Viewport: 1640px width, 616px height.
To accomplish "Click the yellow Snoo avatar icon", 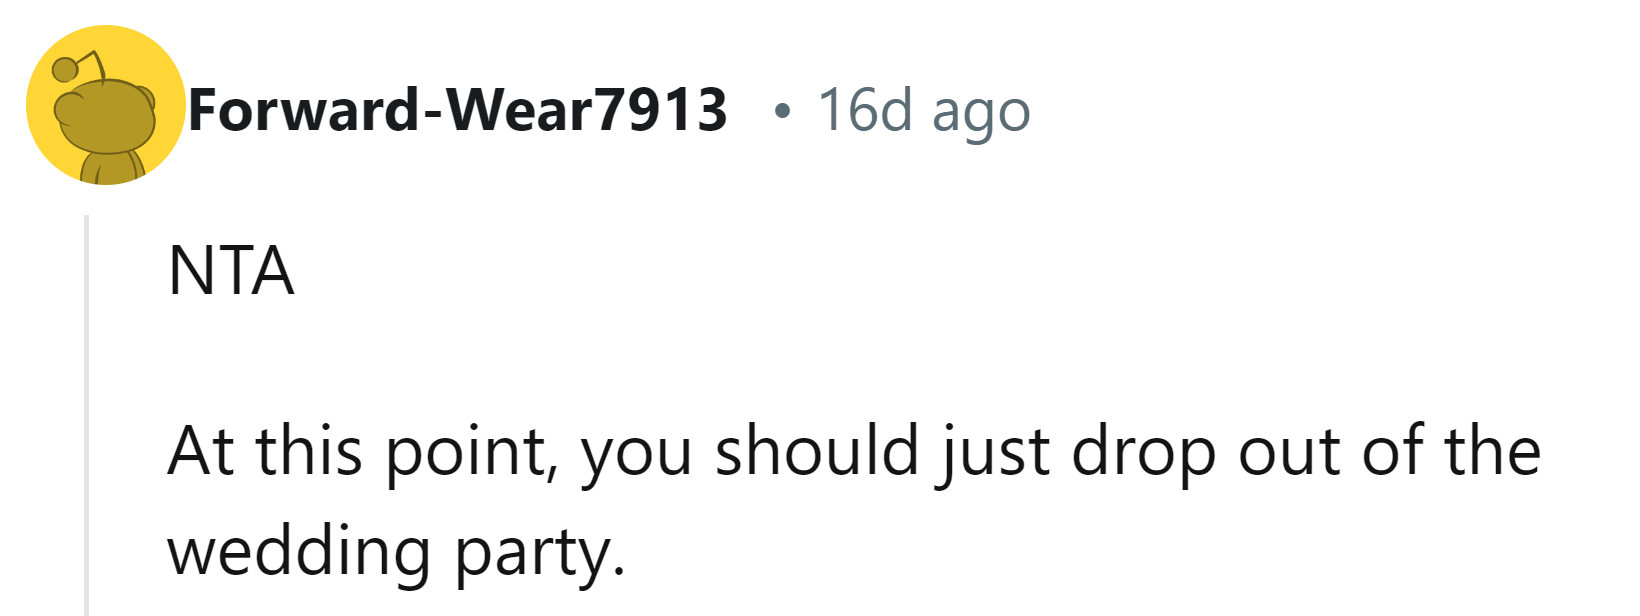I will 105,105.
